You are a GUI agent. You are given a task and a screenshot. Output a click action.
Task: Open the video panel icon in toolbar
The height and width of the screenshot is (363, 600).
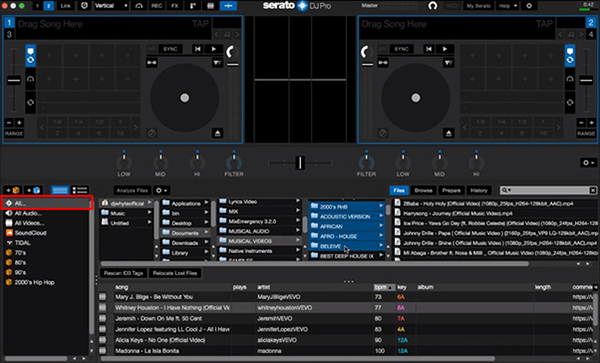210,6
